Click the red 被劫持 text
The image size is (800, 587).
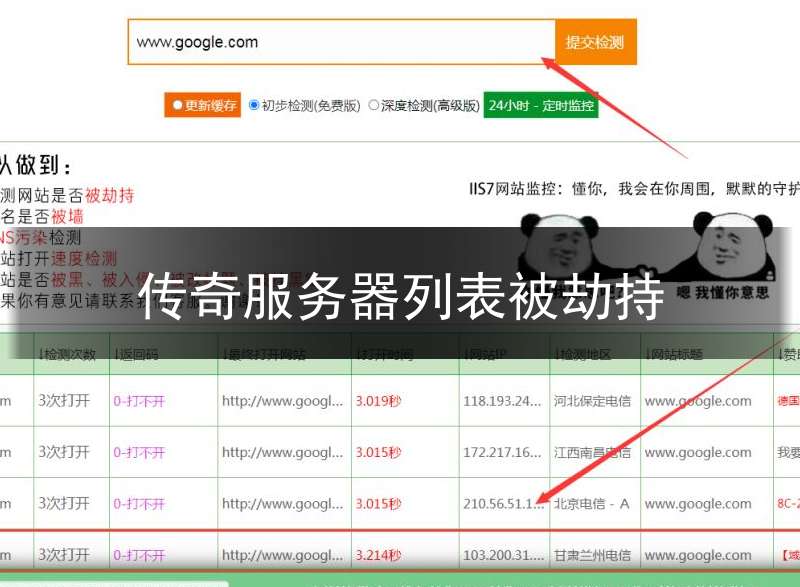pyautogui.click(x=110, y=195)
